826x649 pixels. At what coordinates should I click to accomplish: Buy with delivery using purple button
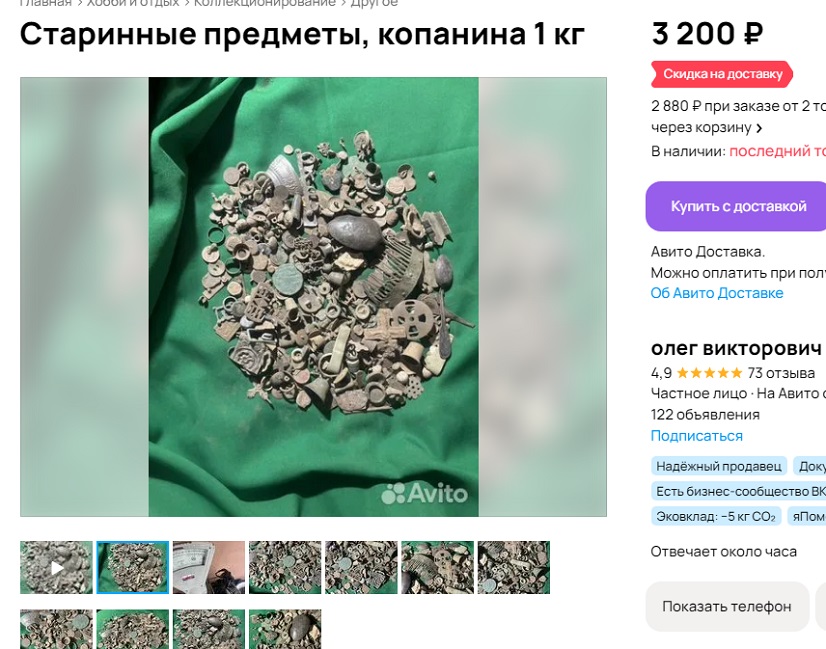coord(738,206)
